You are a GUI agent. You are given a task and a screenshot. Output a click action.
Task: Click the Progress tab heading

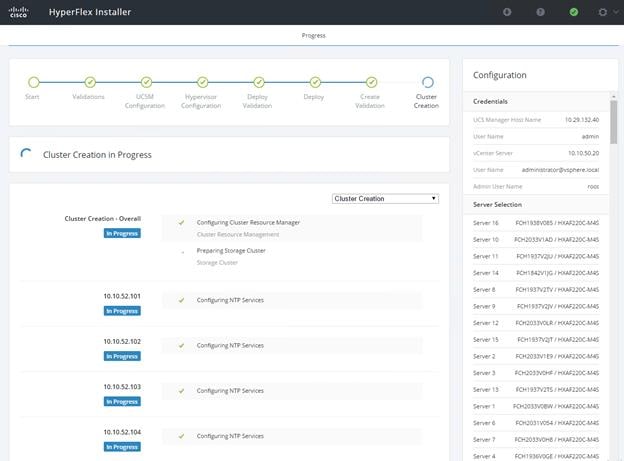click(314, 35)
